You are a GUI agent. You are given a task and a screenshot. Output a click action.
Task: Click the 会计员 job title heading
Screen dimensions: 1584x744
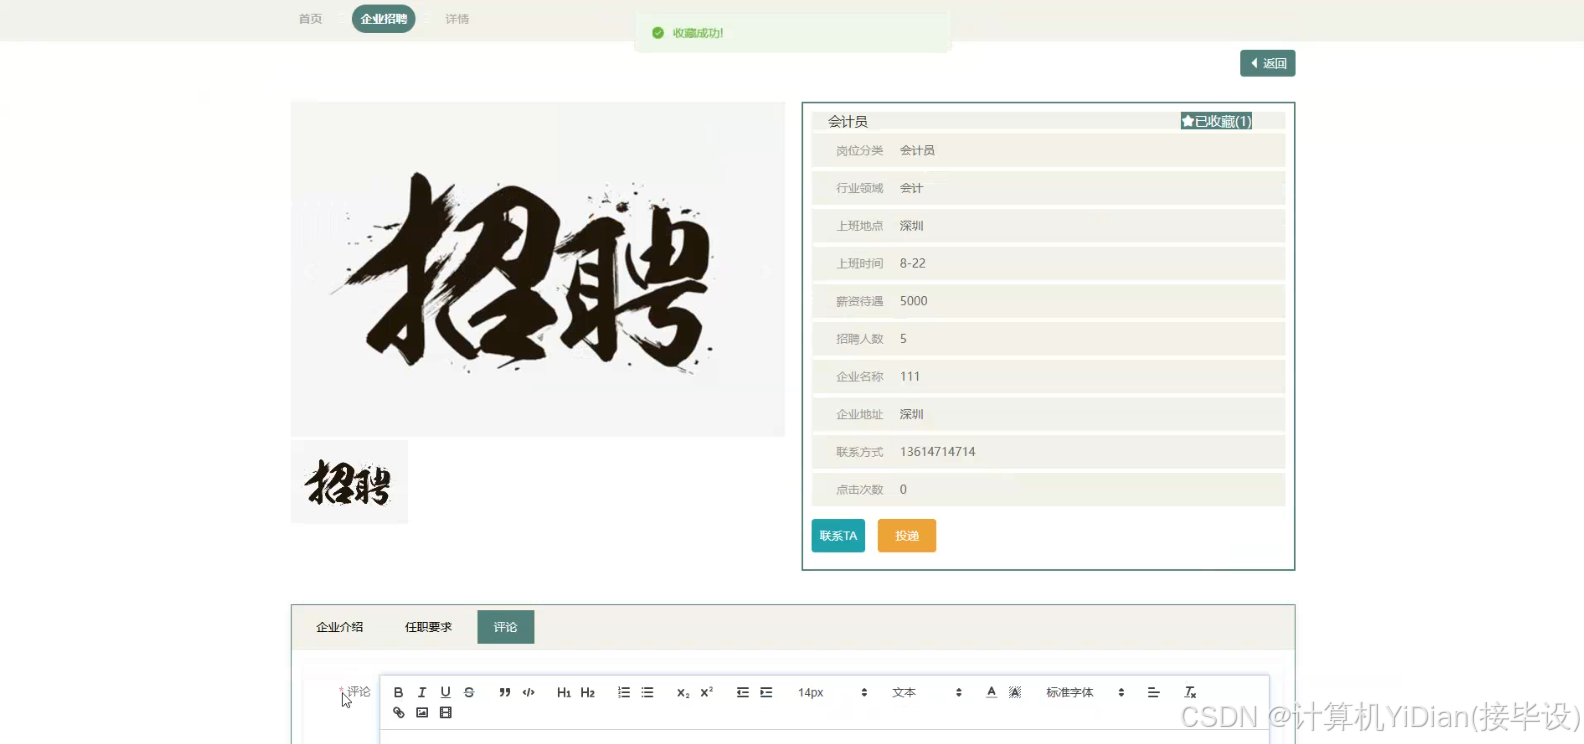pyautogui.click(x=848, y=121)
